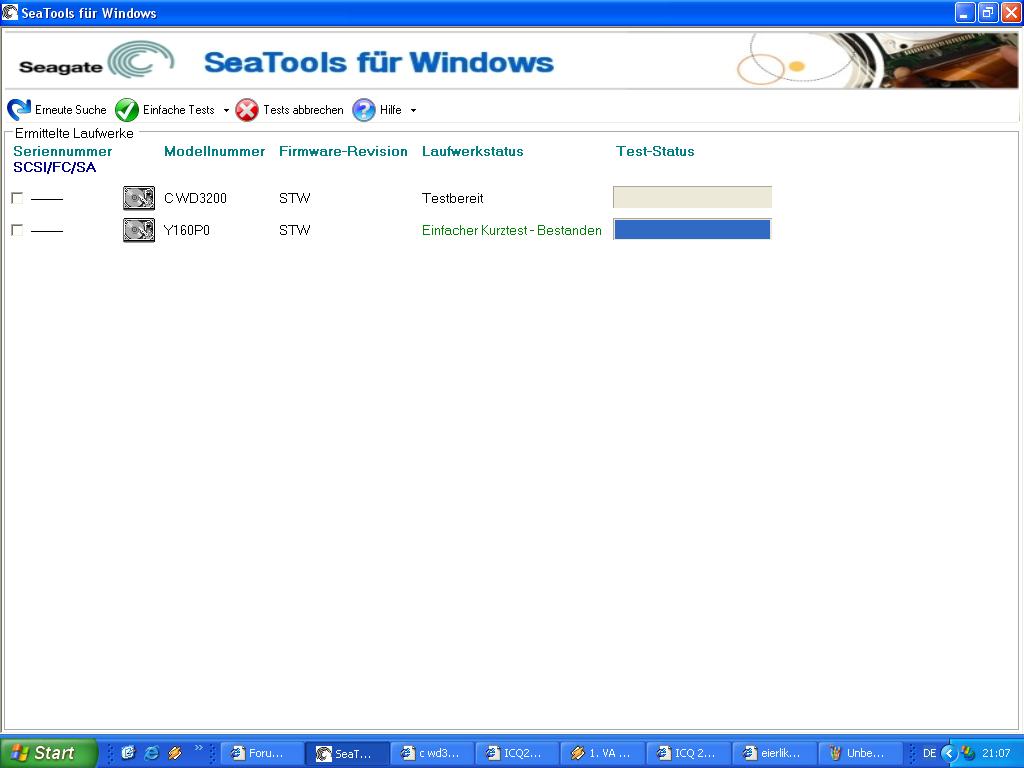Click the Modellnummer column header
This screenshot has height=768, width=1024.
click(214, 152)
